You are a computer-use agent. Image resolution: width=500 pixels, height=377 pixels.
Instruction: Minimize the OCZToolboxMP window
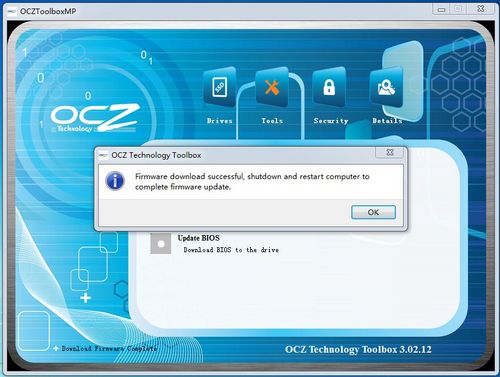tap(441, 9)
